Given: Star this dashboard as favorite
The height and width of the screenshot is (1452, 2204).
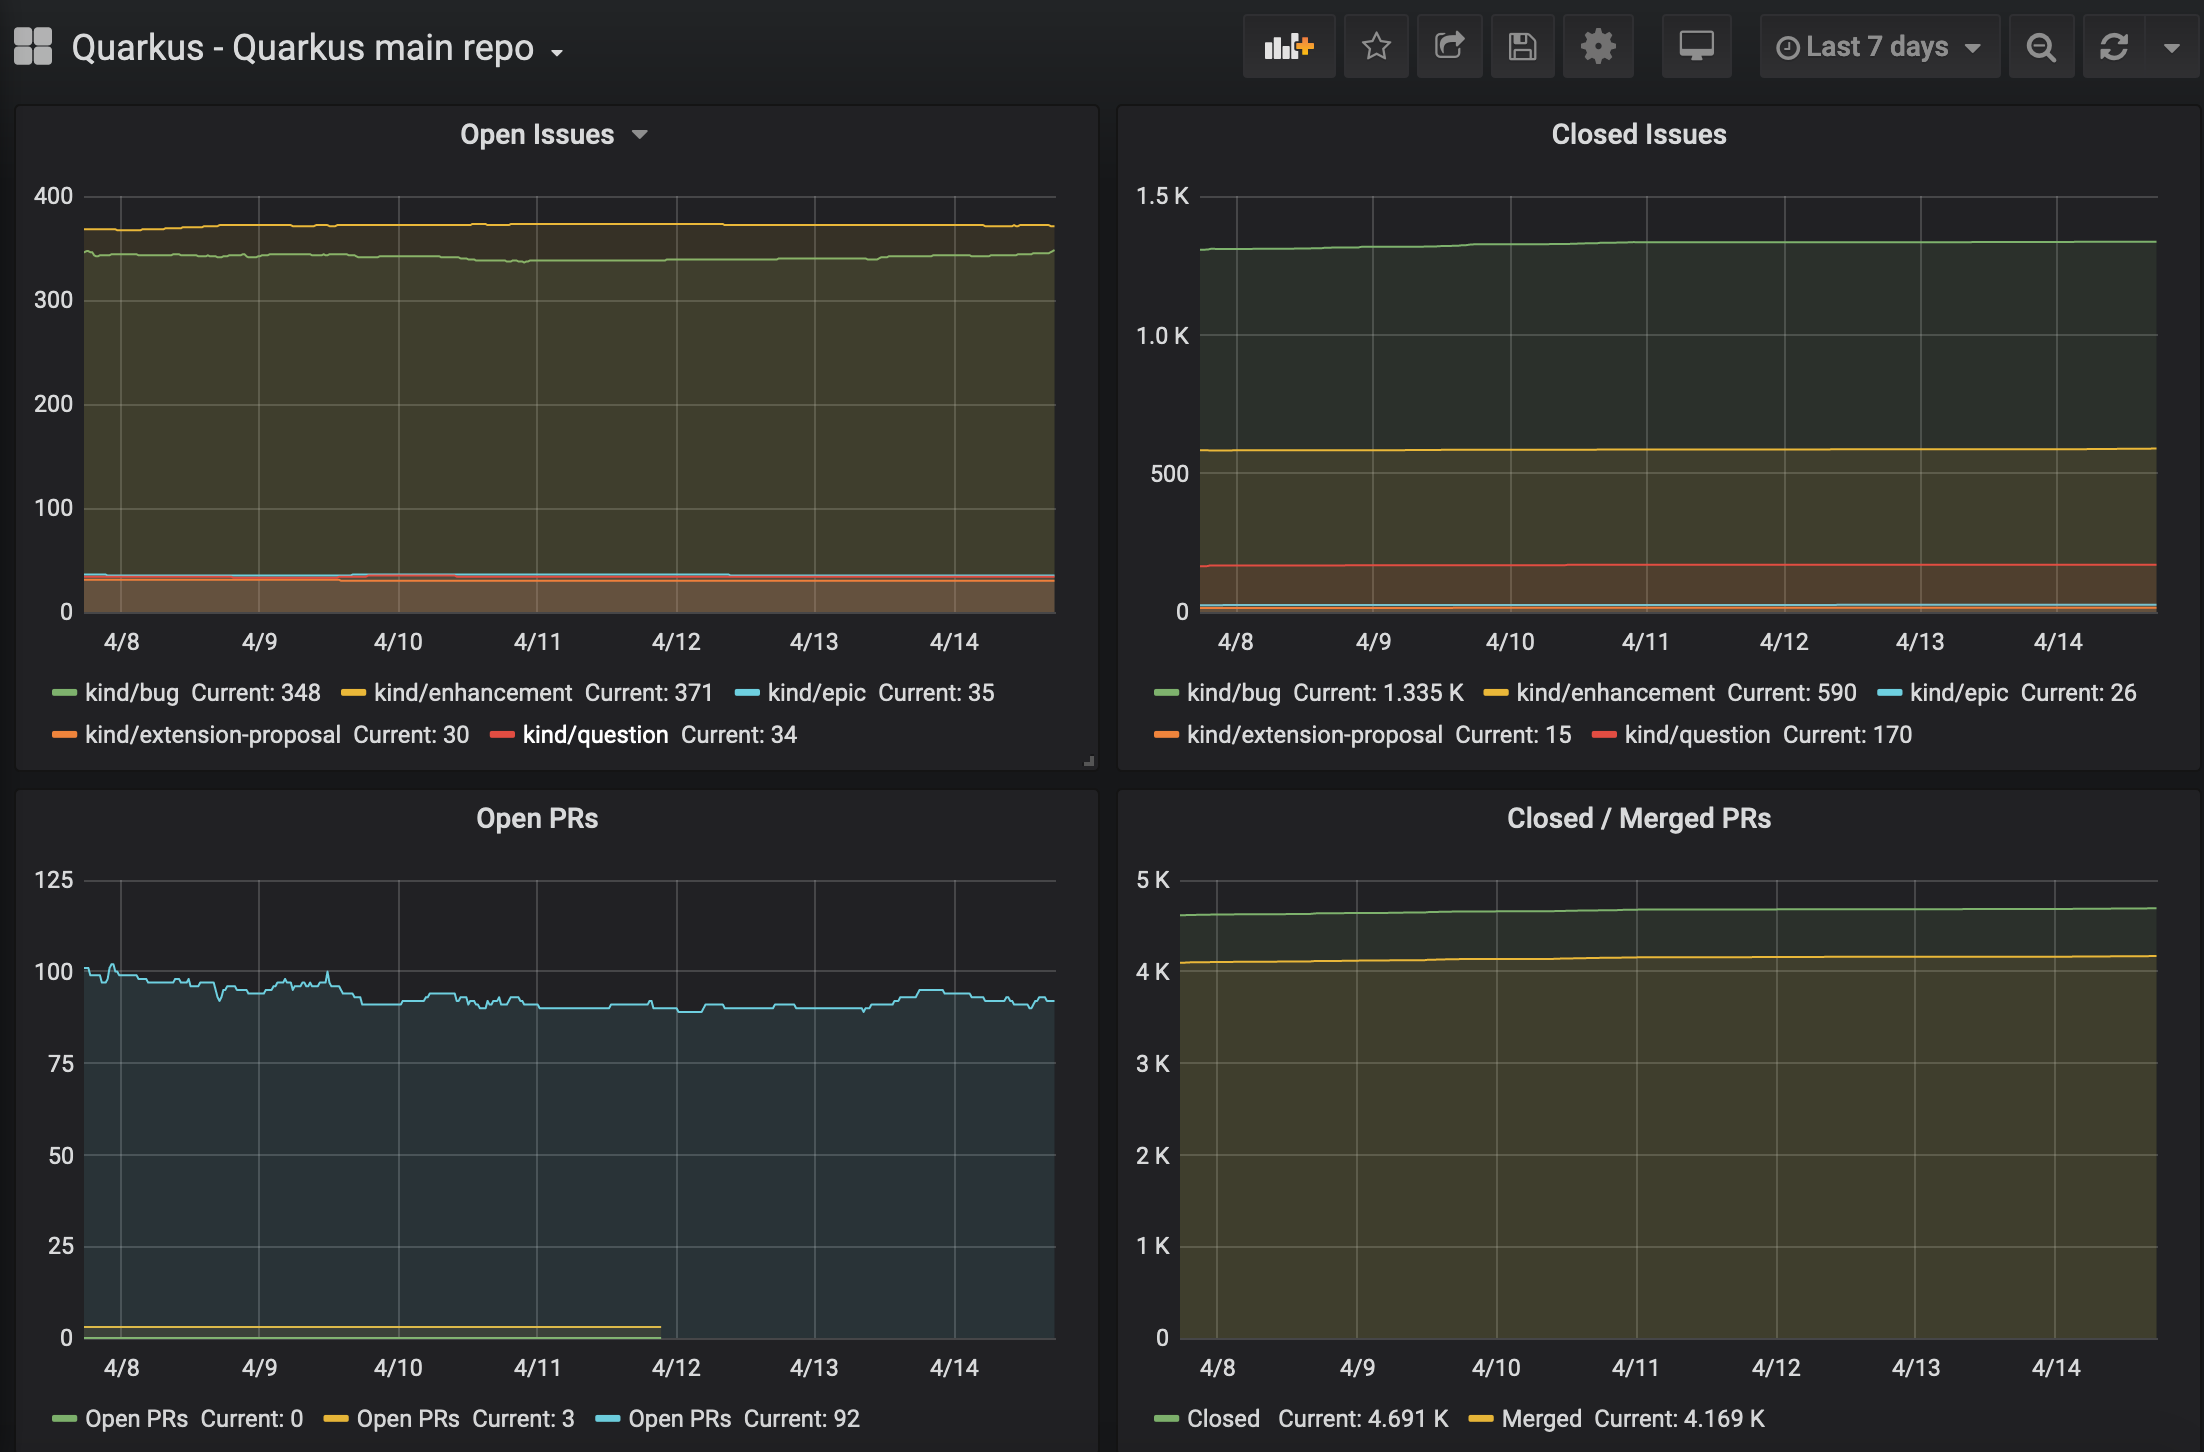Looking at the screenshot, I should pyautogui.click(x=1376, y=46).
